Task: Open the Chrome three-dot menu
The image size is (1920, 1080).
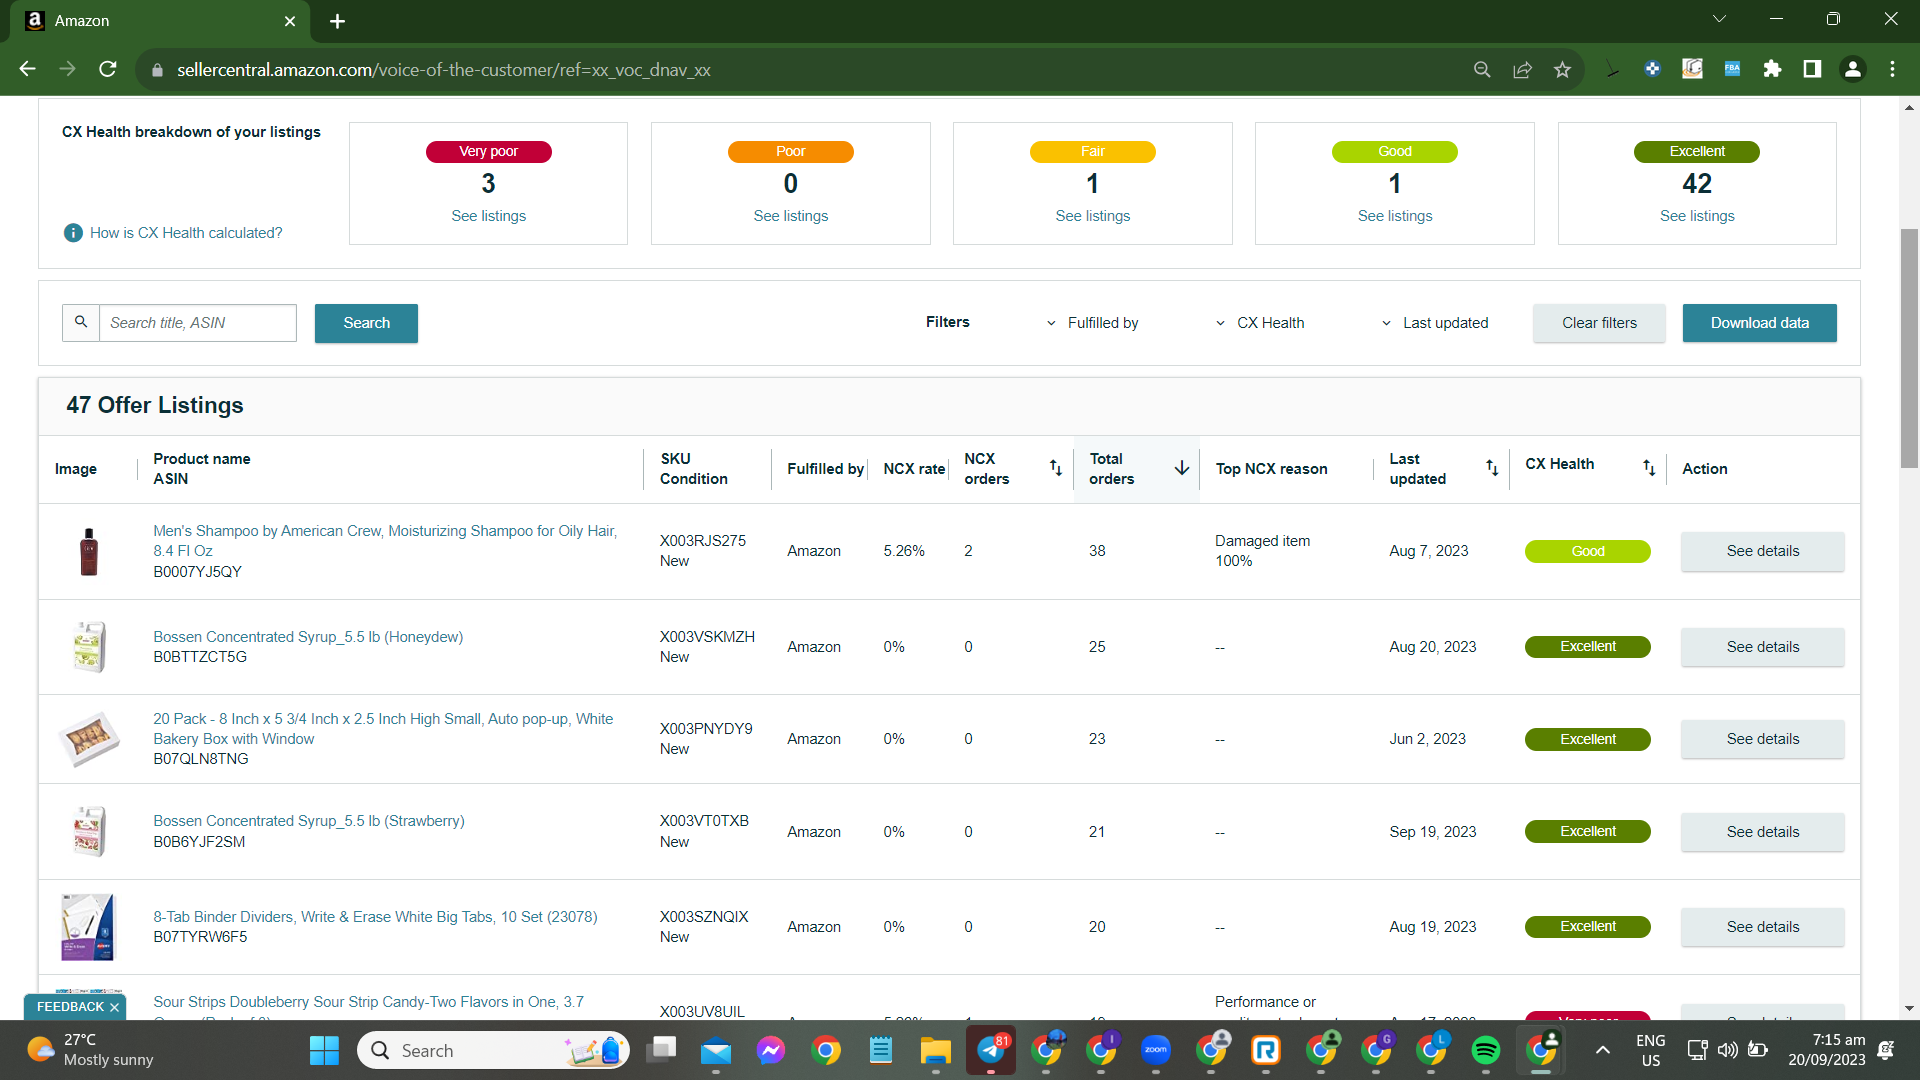Action: 1892,69
